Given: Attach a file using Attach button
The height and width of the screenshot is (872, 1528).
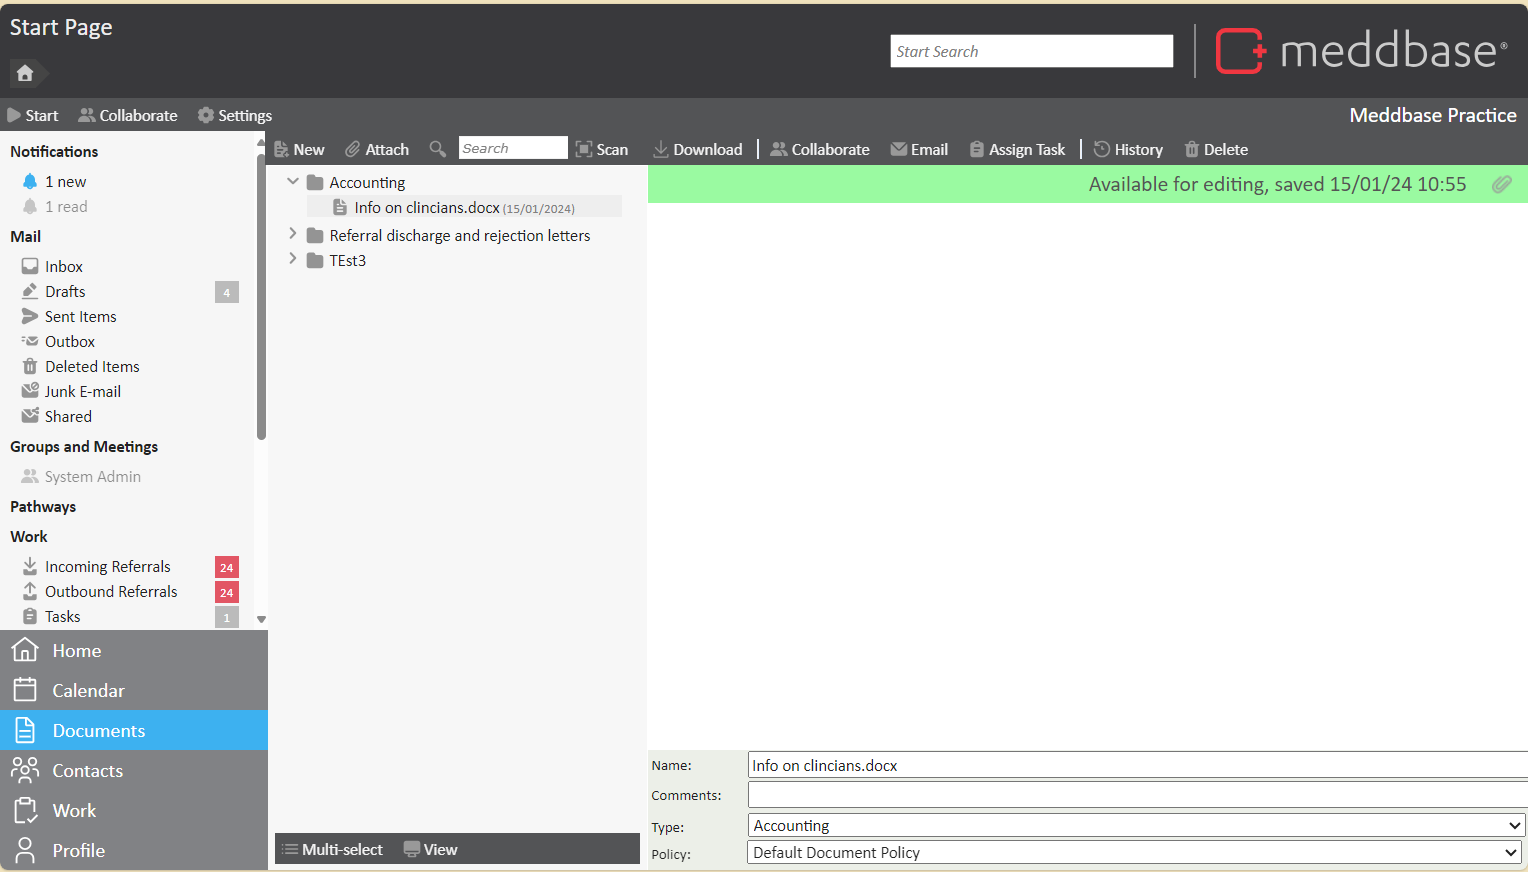Looking at the screenshot, I should coord(377,149).
